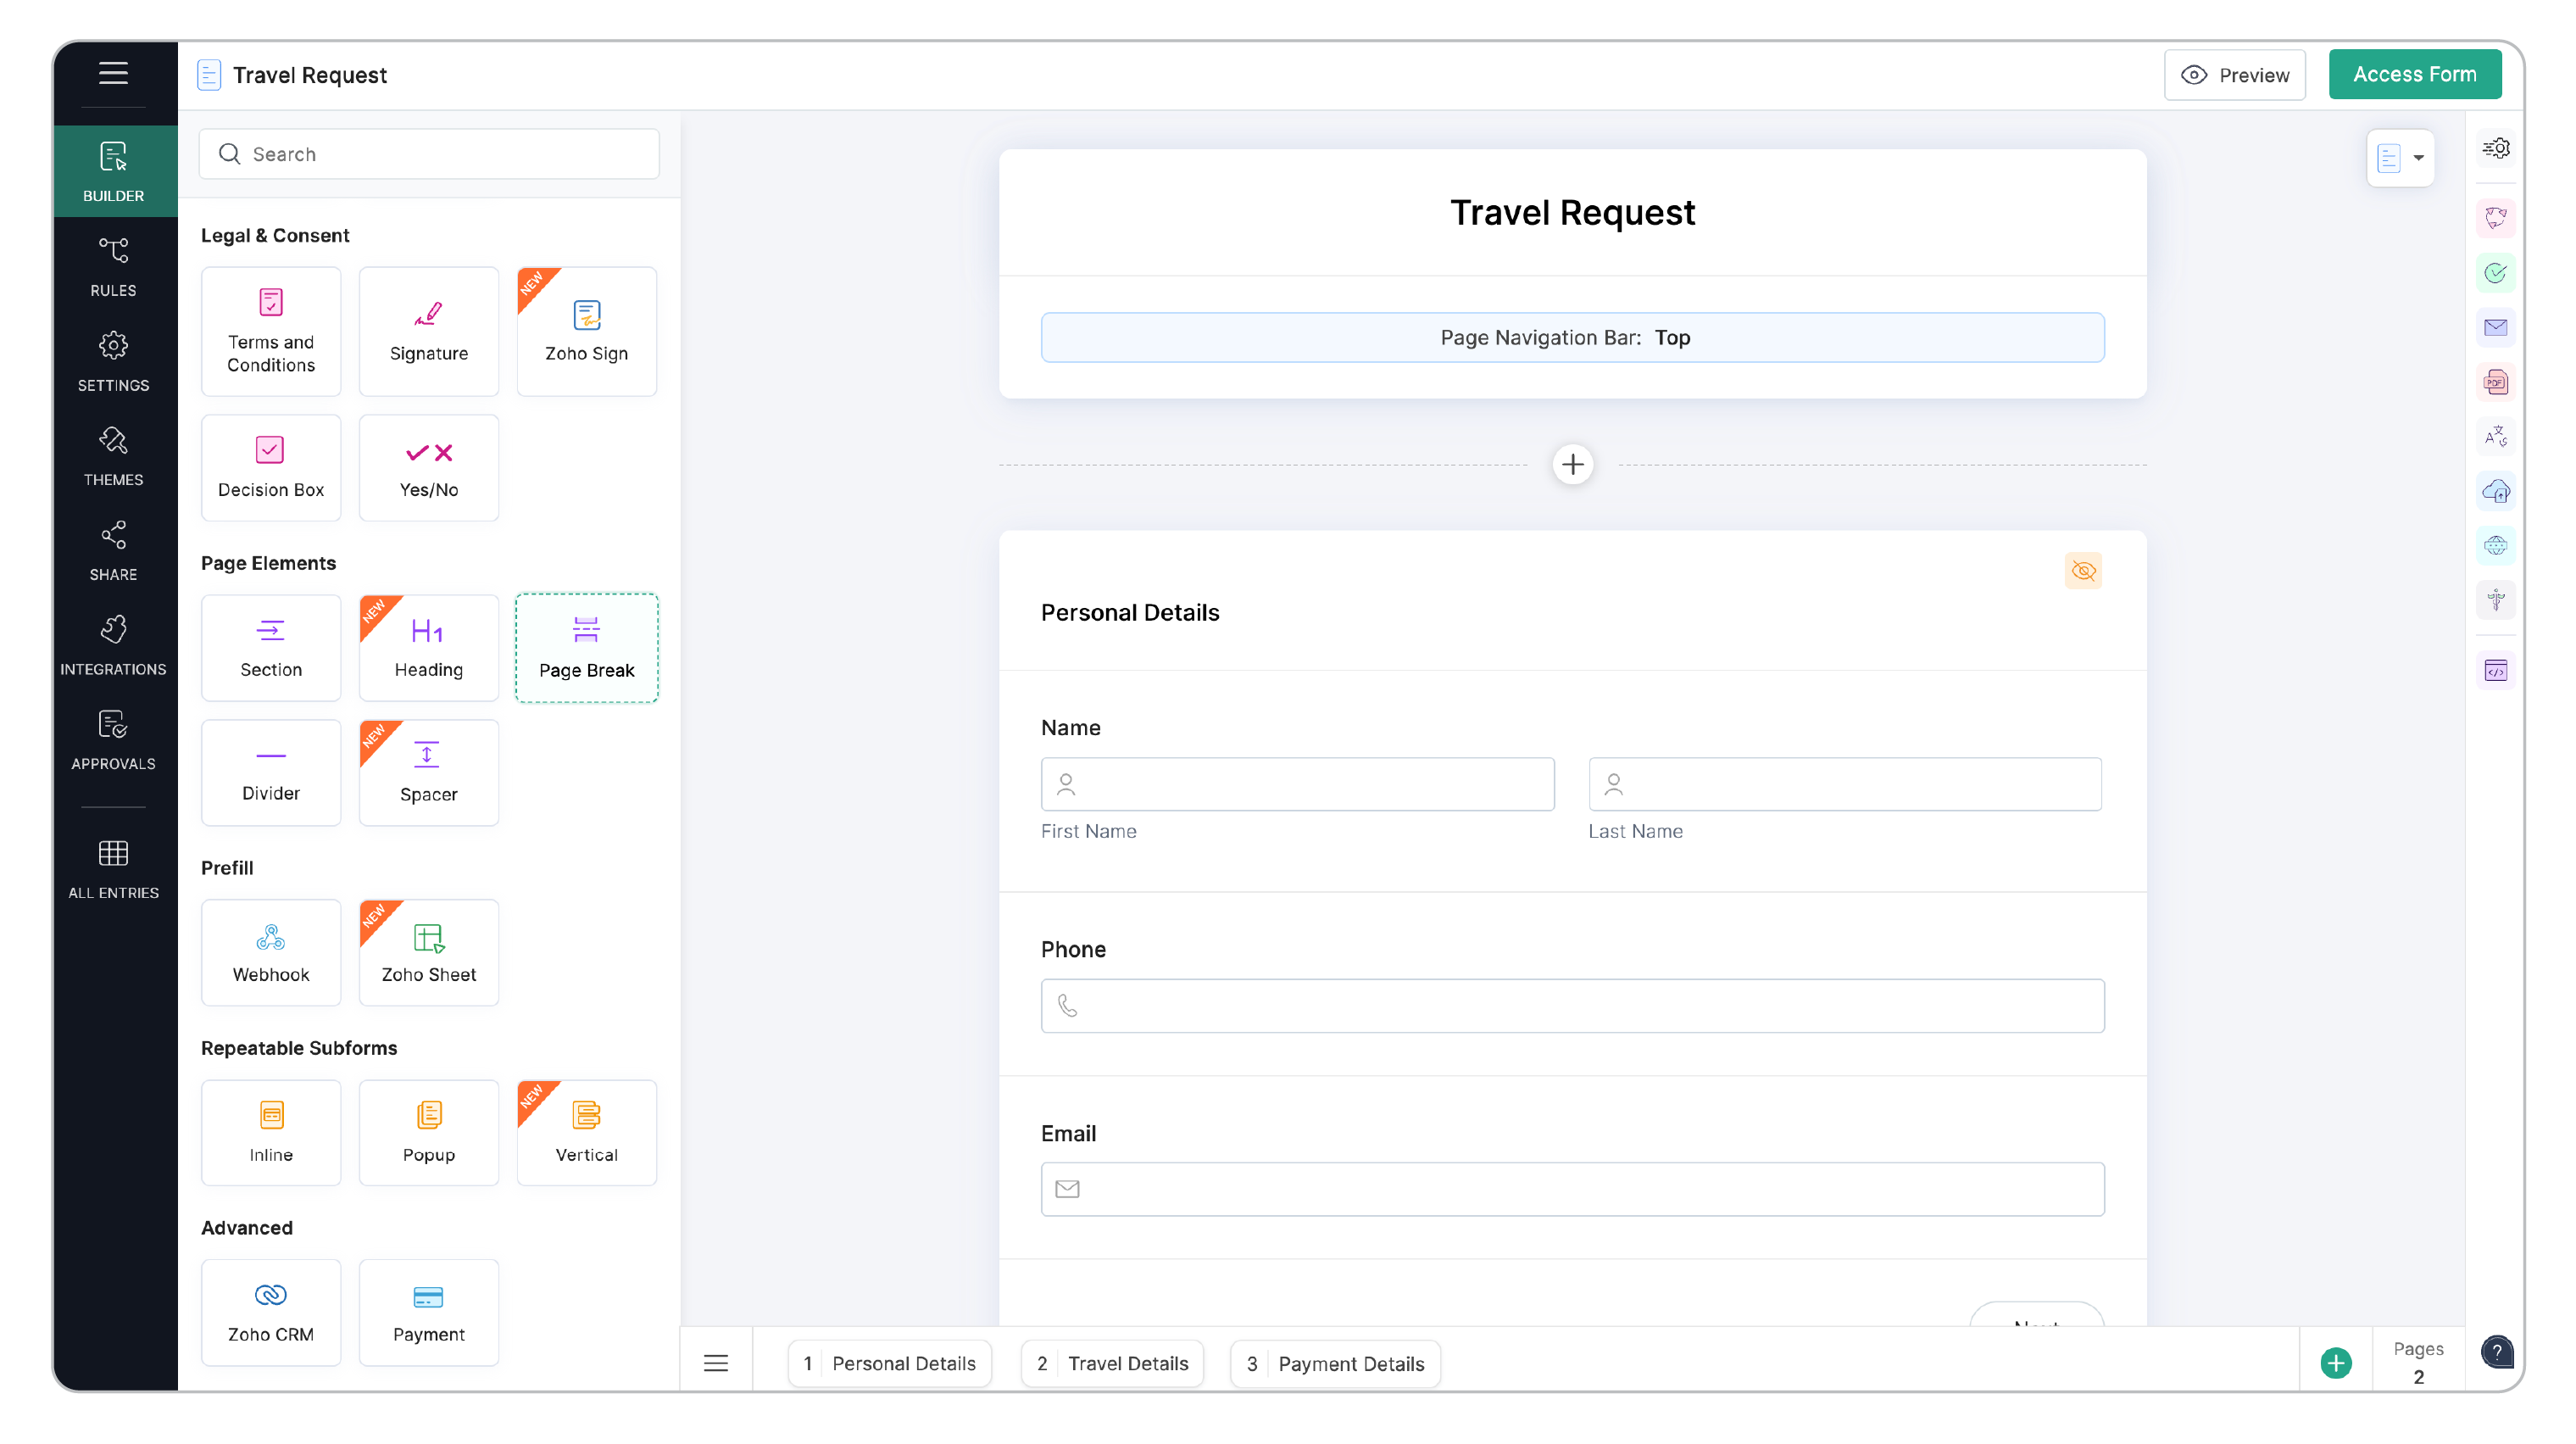Go to the Approvals section
This screenshot has height=1444, width=2576.
[113, 740]
